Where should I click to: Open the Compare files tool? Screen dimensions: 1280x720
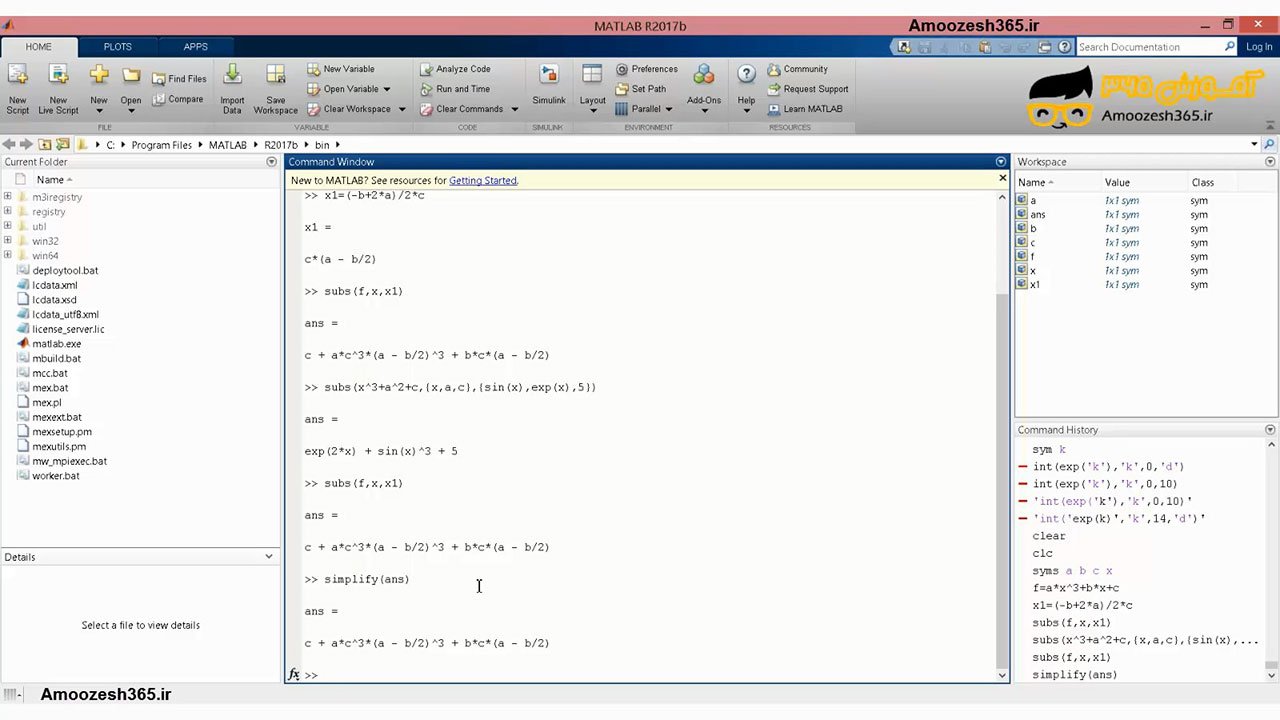click(x=178, y=99)
